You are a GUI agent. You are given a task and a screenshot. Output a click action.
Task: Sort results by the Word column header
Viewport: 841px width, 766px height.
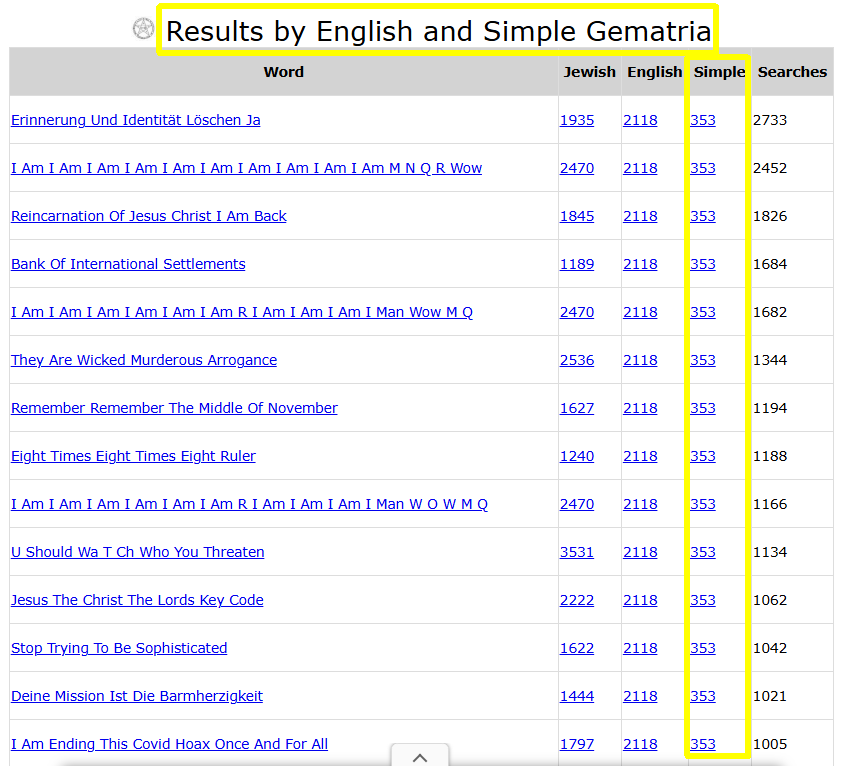click(x=283, y=71)
